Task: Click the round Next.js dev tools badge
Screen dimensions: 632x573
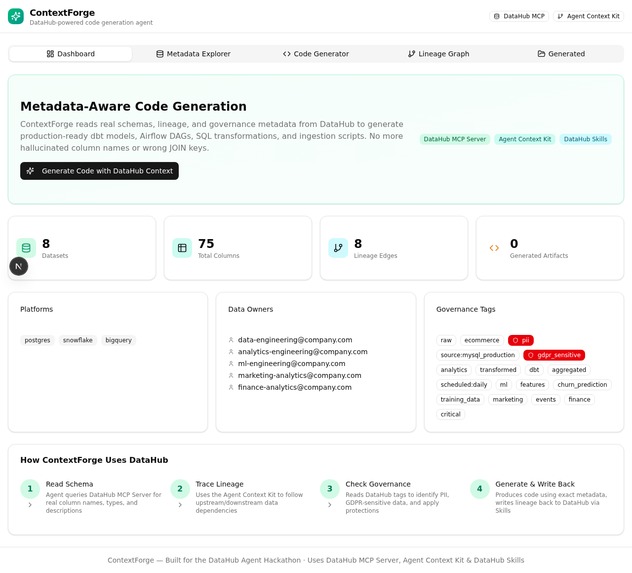Action: click(19, 266)
